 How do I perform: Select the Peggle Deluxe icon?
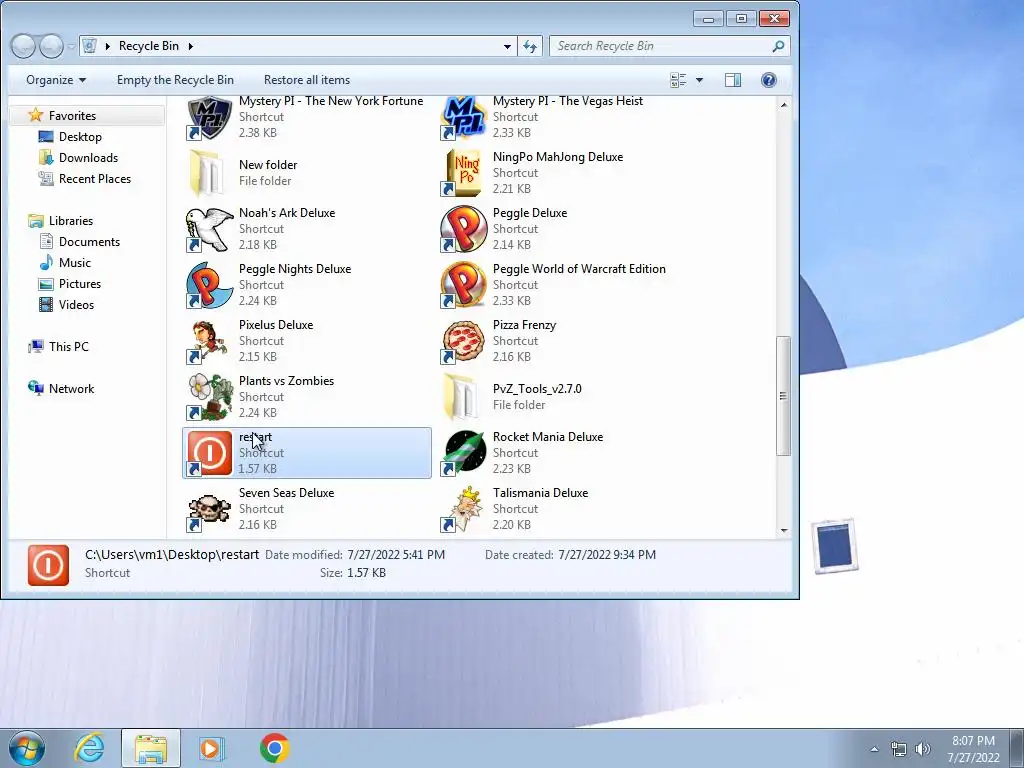pyautogui.click(x=463, y=229)
